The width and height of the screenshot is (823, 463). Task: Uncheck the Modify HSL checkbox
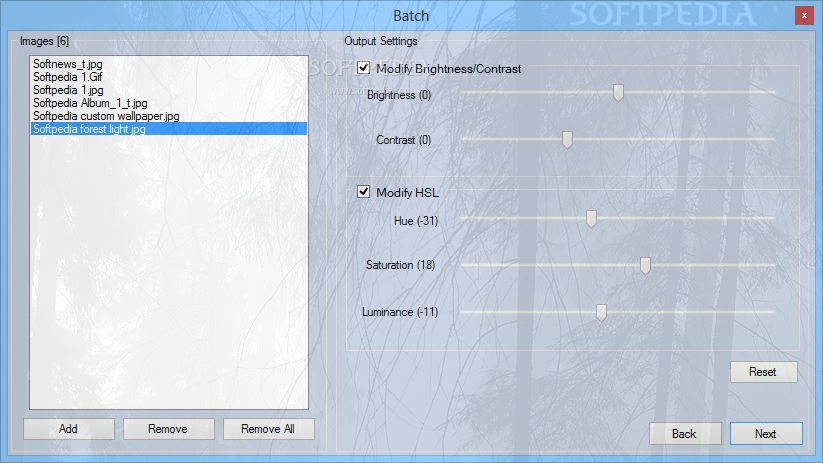(363, 192)
